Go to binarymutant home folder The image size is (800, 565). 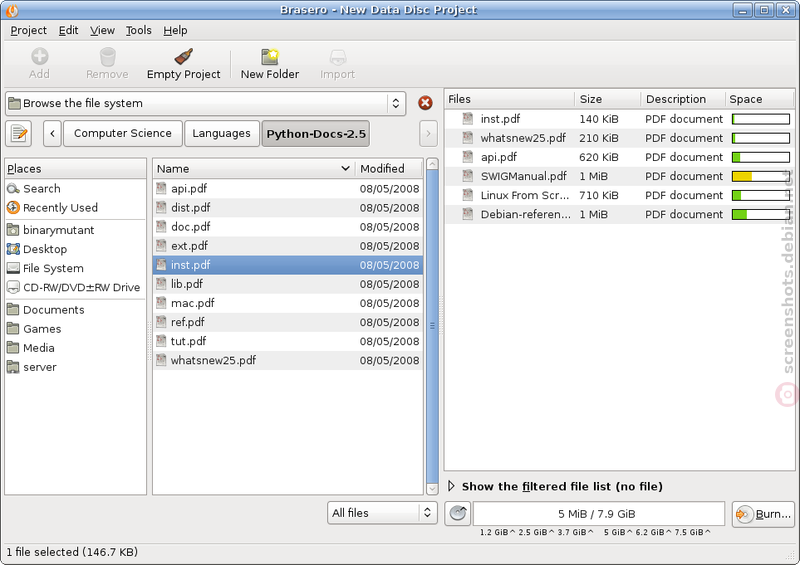[76, 230]
